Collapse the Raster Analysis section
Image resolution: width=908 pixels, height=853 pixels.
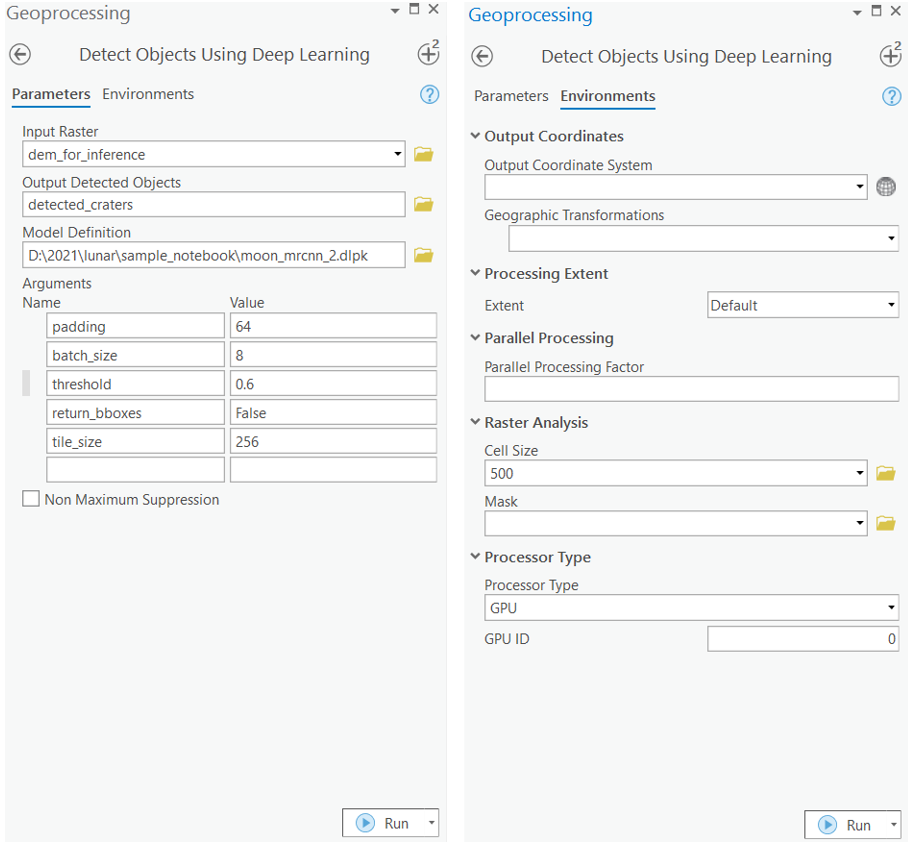pos(474,423)
